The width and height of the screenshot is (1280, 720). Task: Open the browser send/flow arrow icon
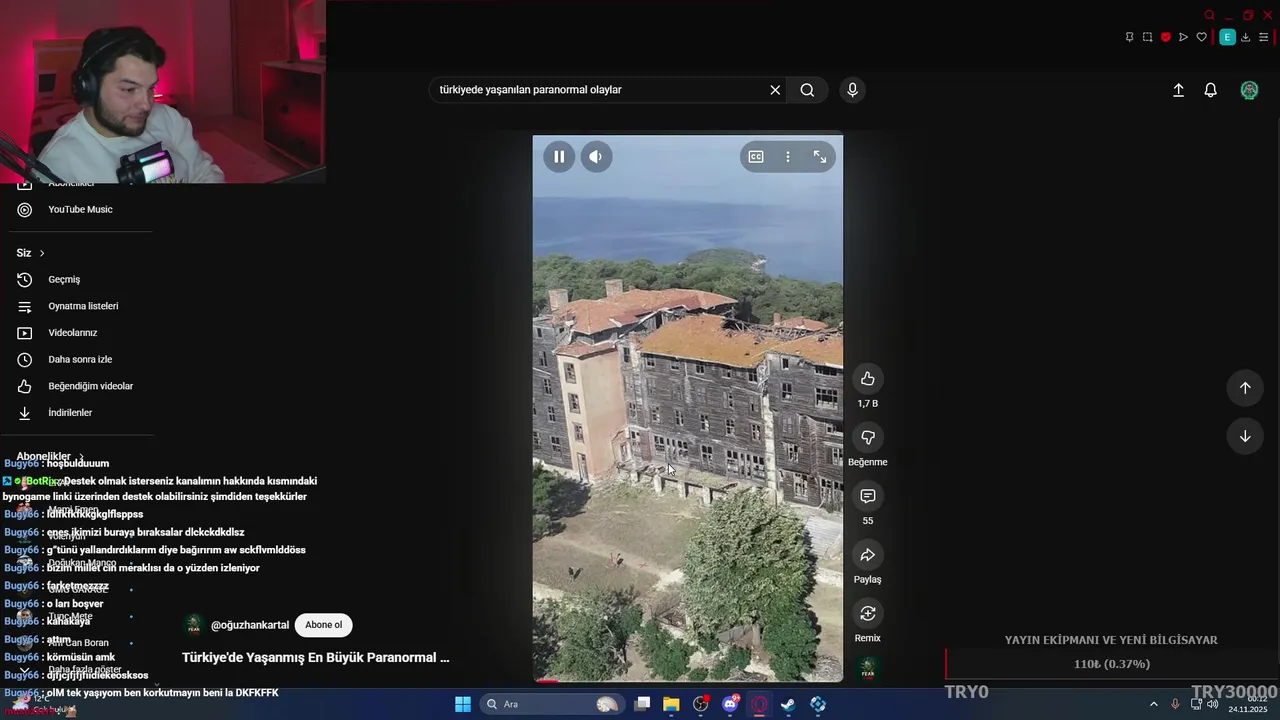point(1183,37)
